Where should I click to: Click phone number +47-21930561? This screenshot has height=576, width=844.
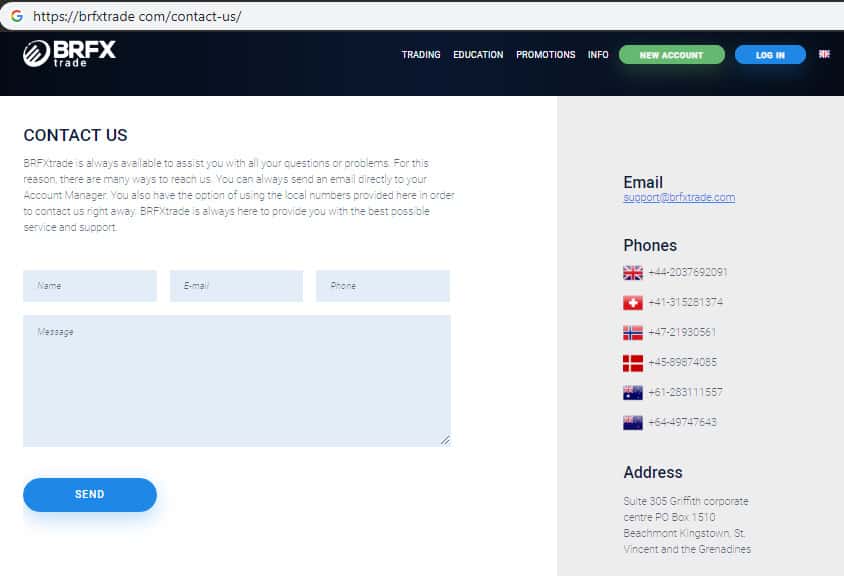click(683, 333)
